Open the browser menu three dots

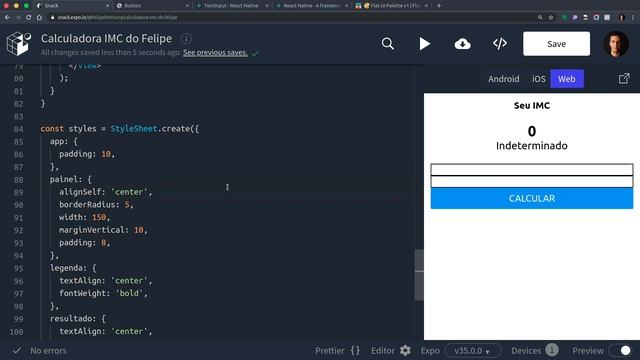[633, 18]
